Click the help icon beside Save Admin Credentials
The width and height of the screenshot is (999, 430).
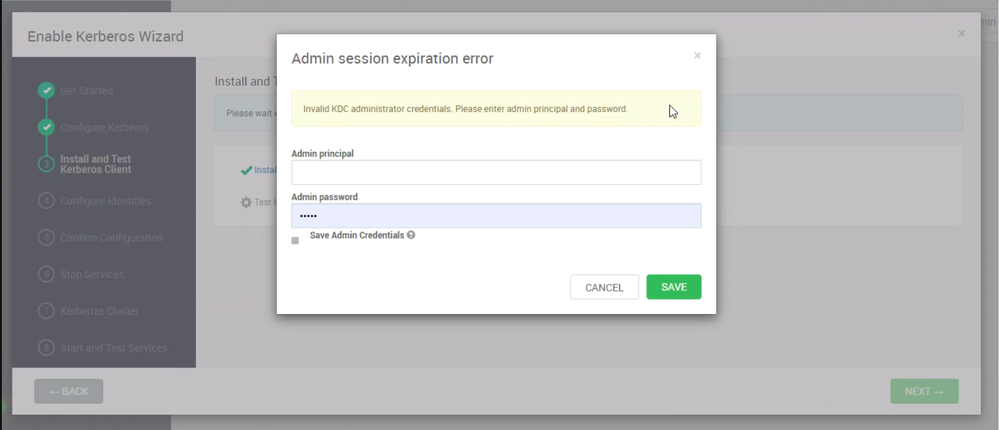point(411,235)
